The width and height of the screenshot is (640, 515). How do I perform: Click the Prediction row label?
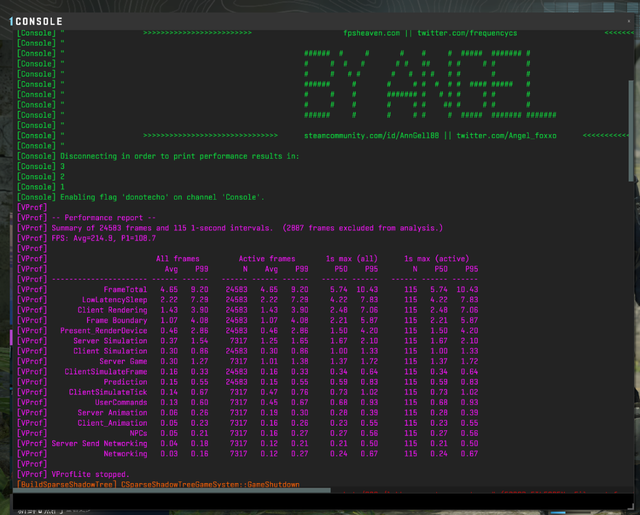point(125,382)
